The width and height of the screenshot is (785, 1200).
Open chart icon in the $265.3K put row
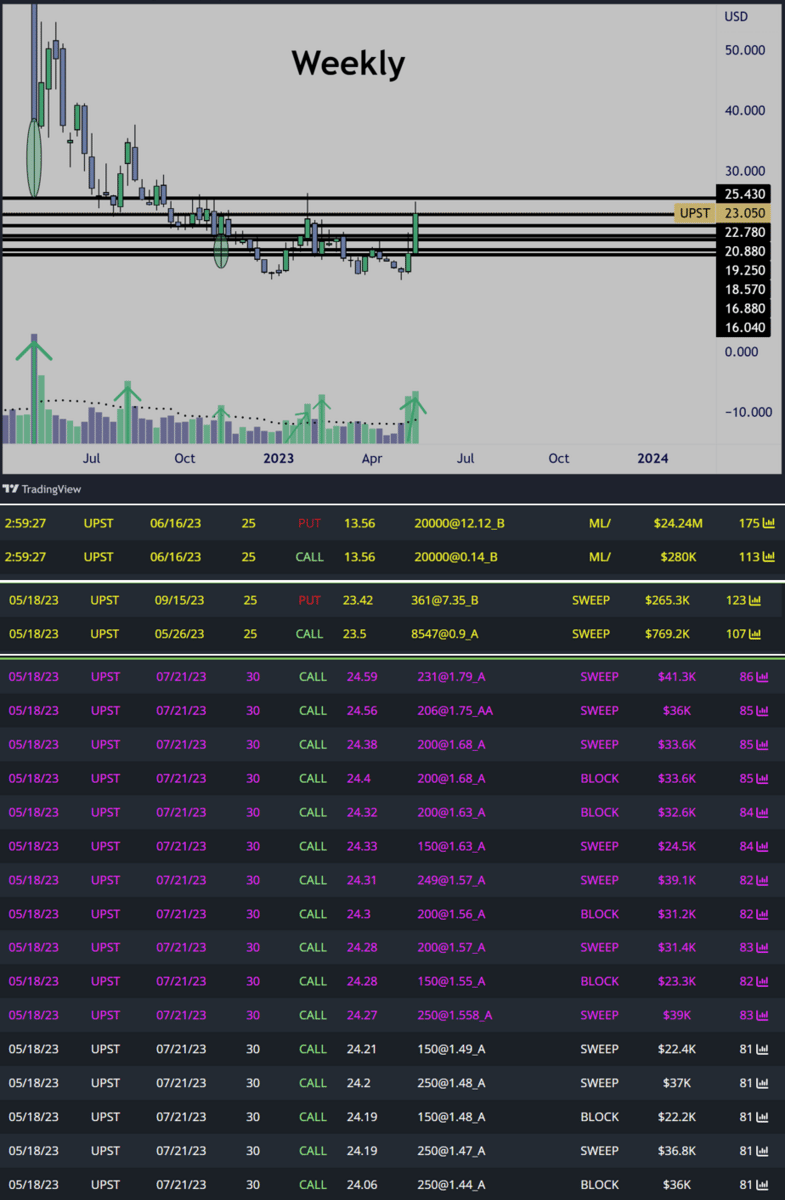click(755, 600)
